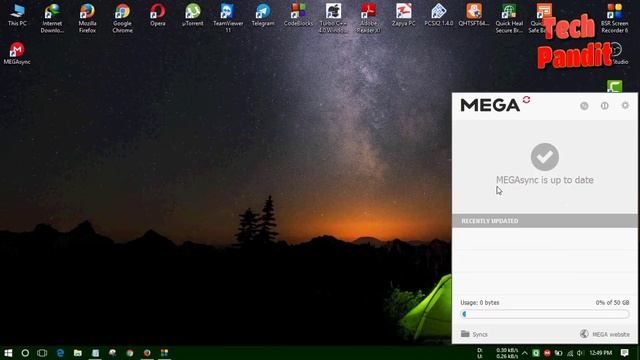
Task: Click the round icon left of pause icon
Action: [584, 106]
